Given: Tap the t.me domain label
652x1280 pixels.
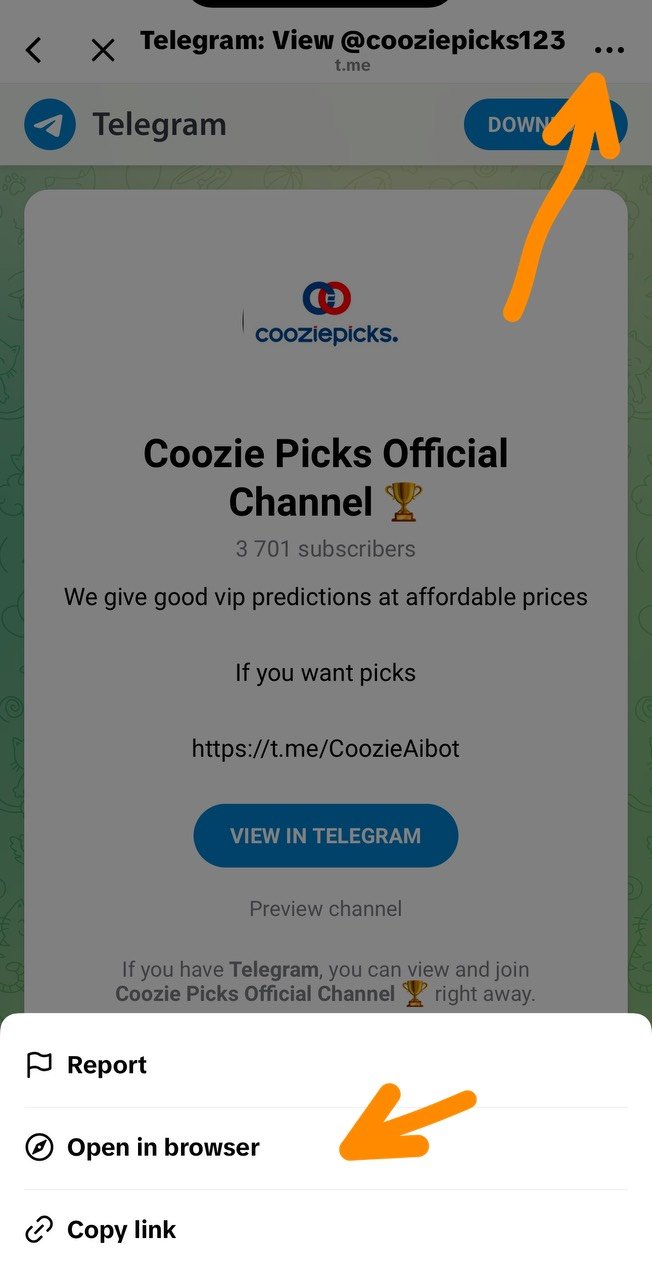Looking at the screenshot, I should point(352,66).
